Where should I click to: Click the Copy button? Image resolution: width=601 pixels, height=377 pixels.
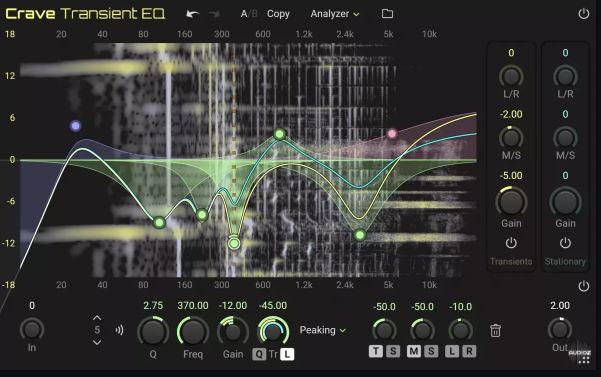point(278,14)
